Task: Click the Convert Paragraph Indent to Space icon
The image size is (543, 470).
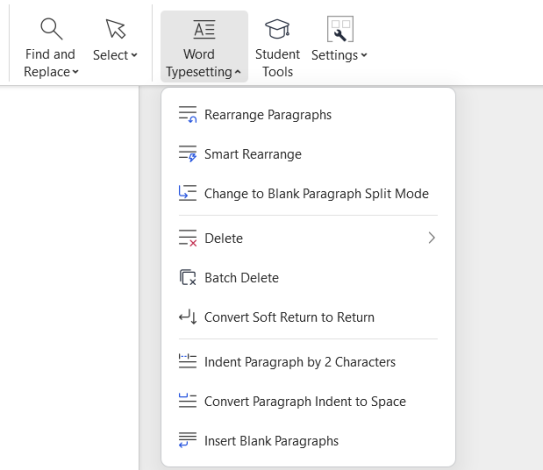Action: pyautogui.click(x=188, y=401)
